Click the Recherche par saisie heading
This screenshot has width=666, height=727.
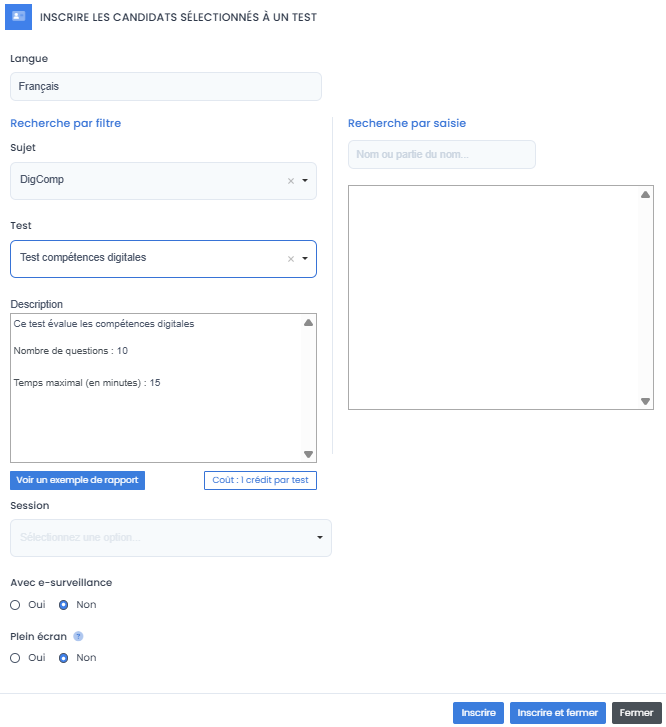[x=407, y=123]
